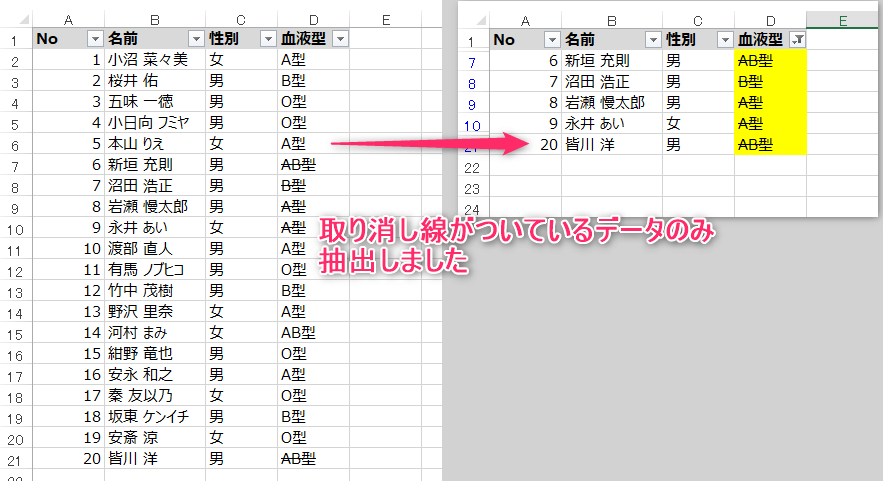The height and width of the screenshot is (481, 883).
Task: Select column B header in left table
Action: [154, 19]
